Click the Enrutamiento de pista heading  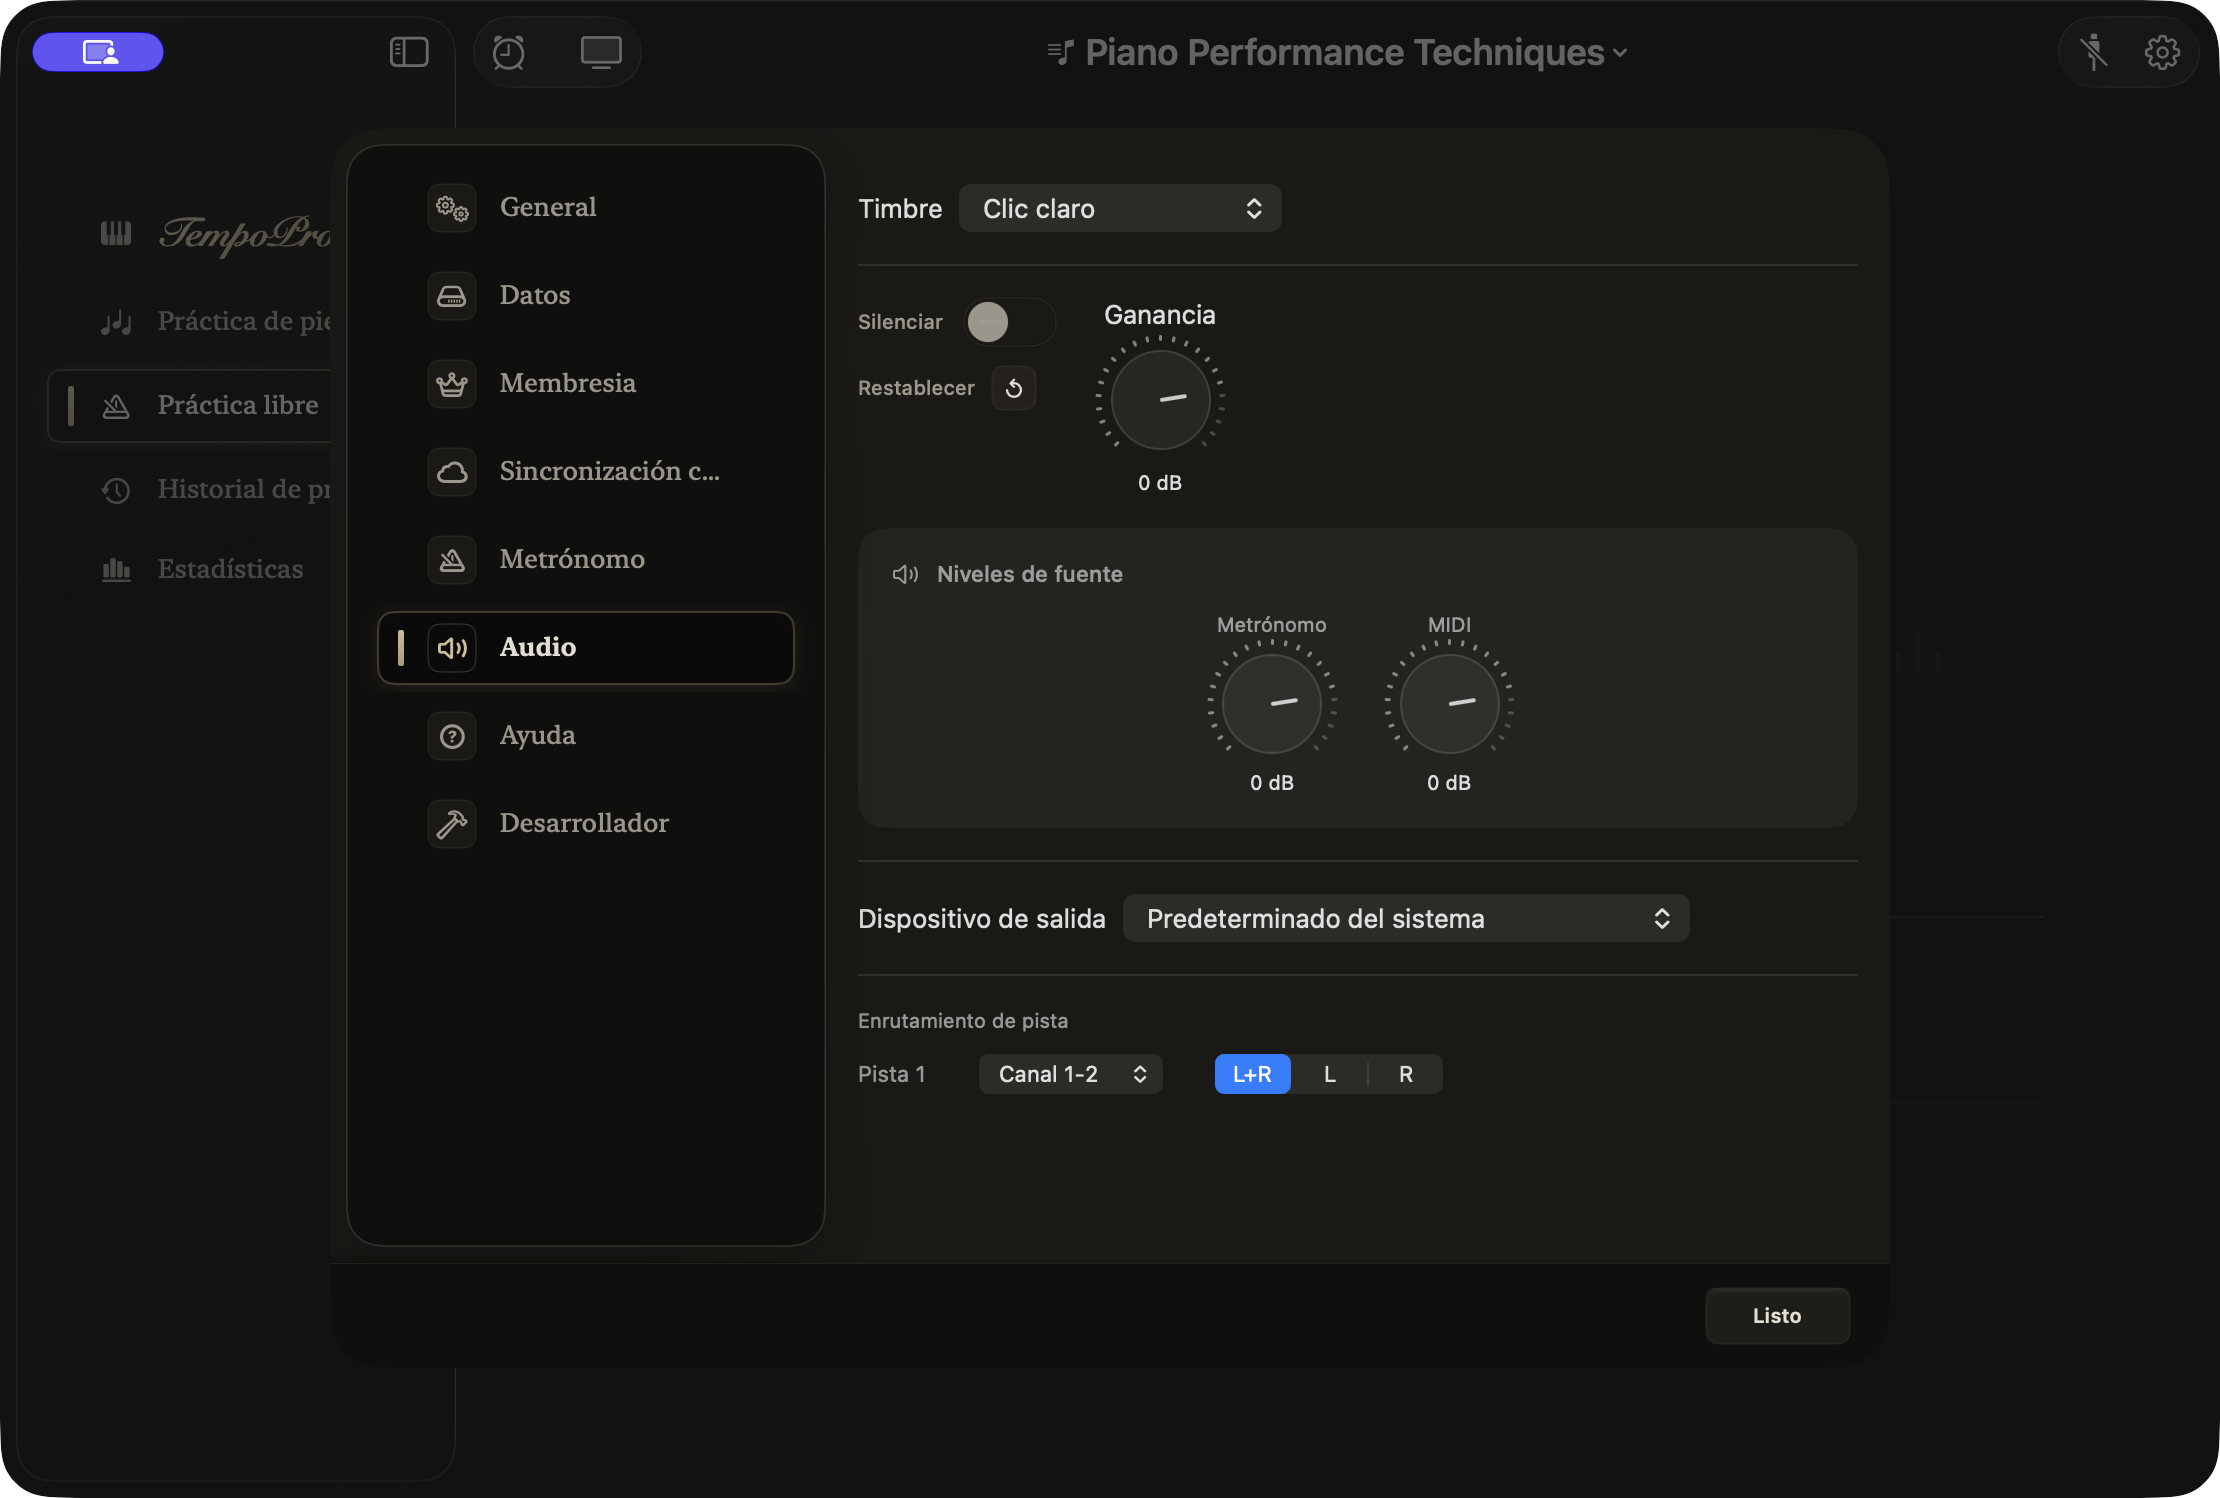[963, 1021]
